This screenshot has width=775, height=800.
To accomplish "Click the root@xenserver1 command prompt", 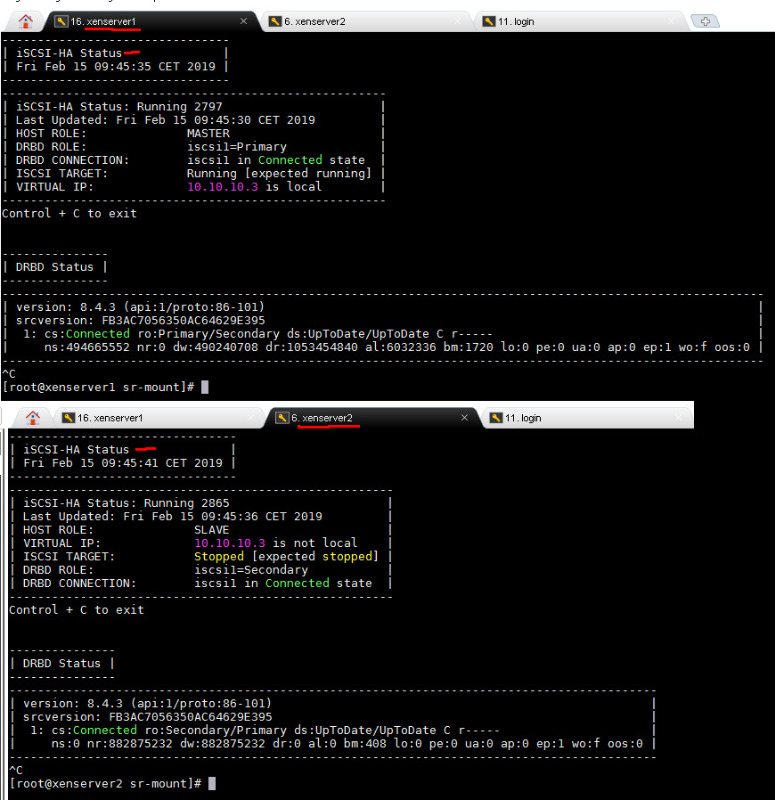I will [98, 387].
